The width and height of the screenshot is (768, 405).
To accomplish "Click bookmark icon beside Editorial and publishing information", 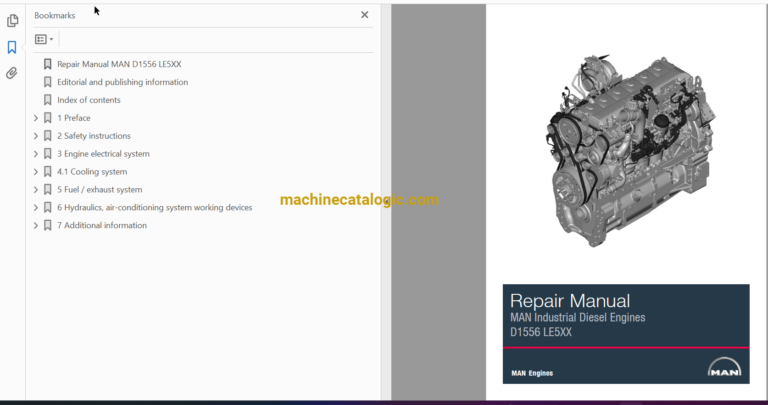I will click(48, 82).
